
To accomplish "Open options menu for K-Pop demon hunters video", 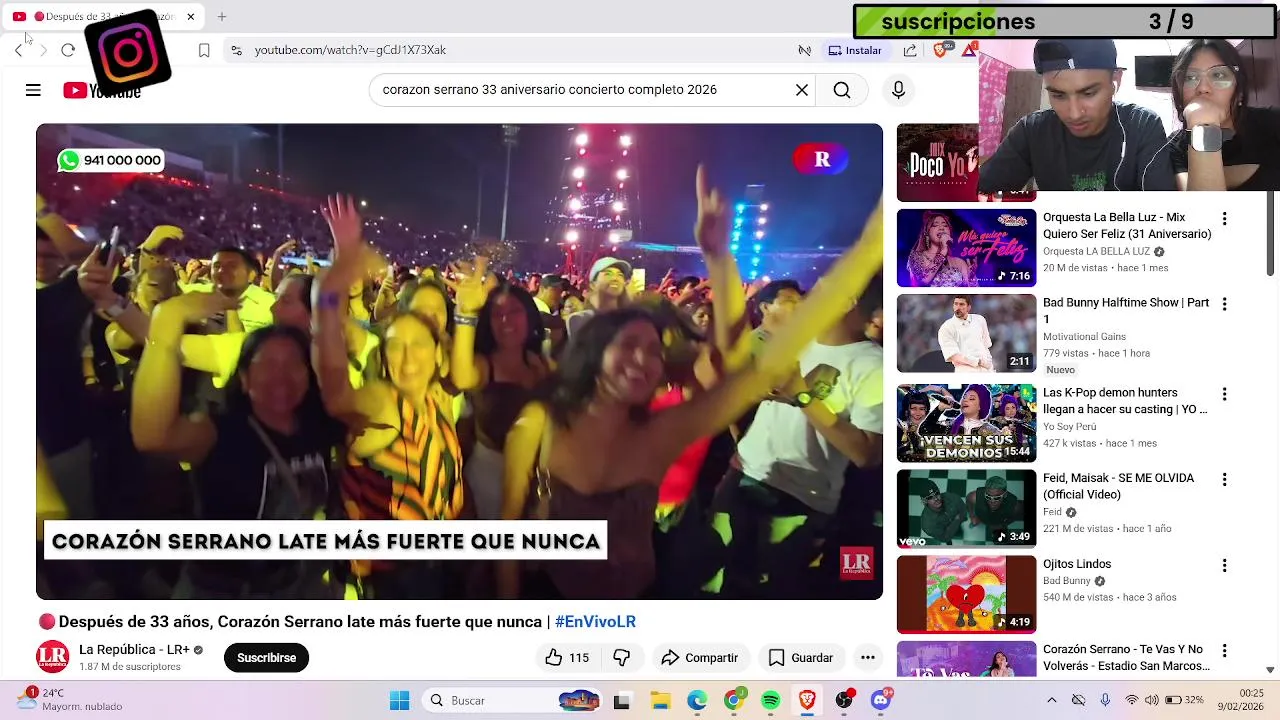I will pos(1224,394).
